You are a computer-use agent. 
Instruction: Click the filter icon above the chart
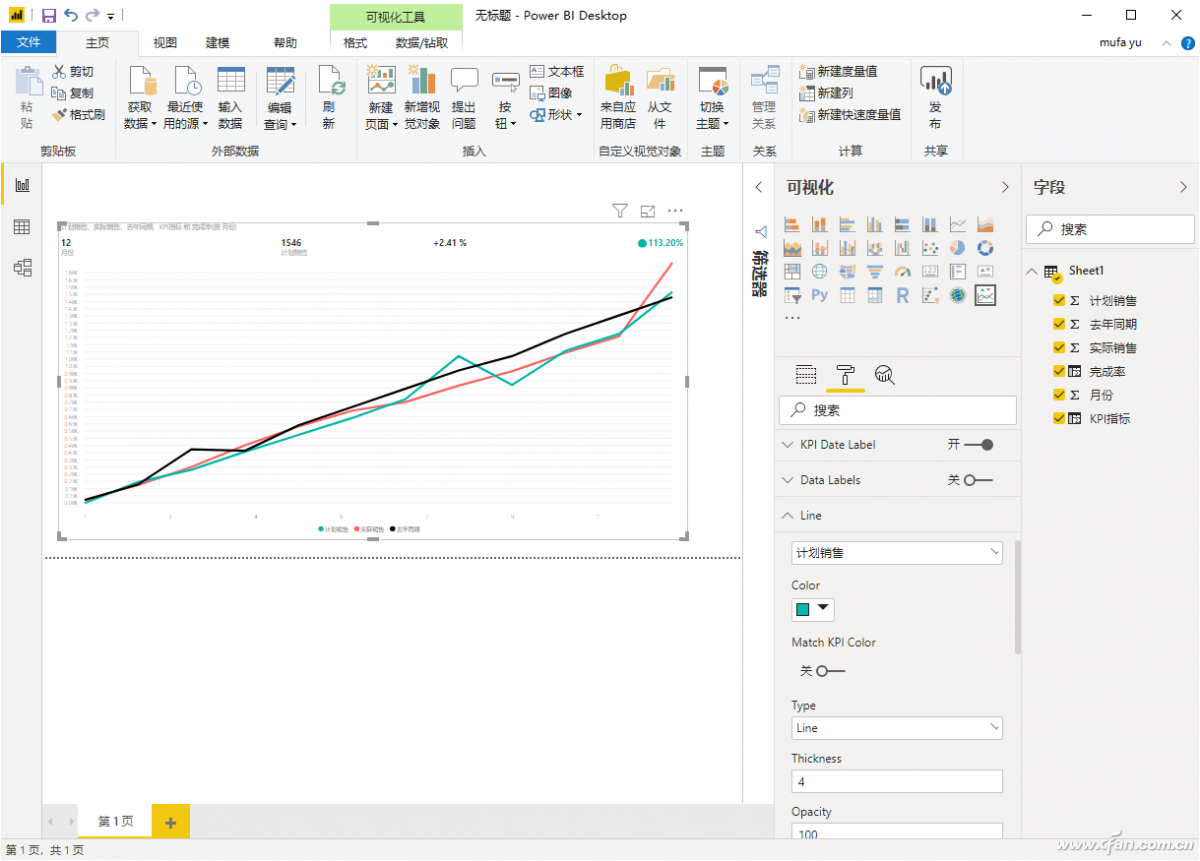pos(619,211)
